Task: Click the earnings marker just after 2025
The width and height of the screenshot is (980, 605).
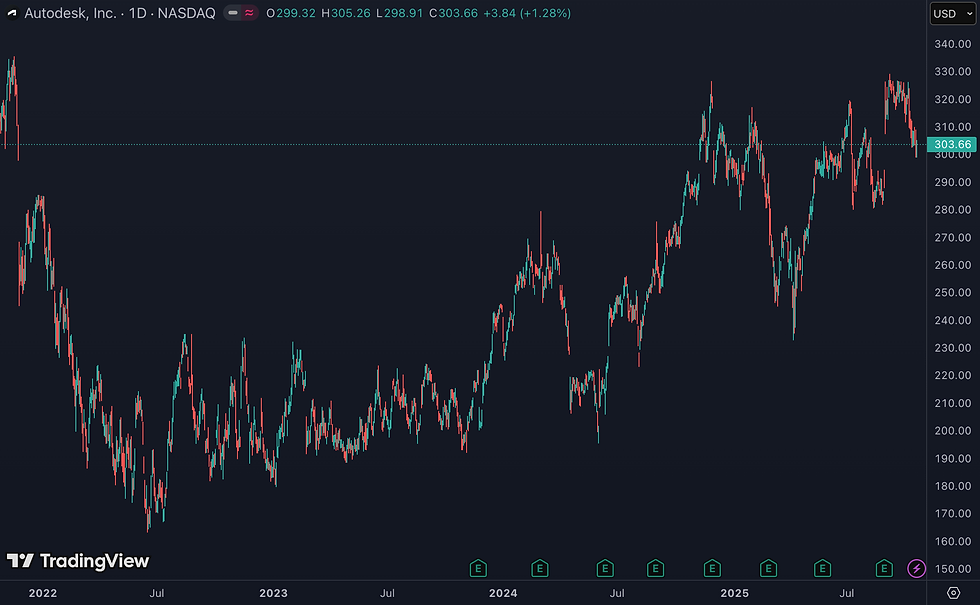Action: coord(769,569)
